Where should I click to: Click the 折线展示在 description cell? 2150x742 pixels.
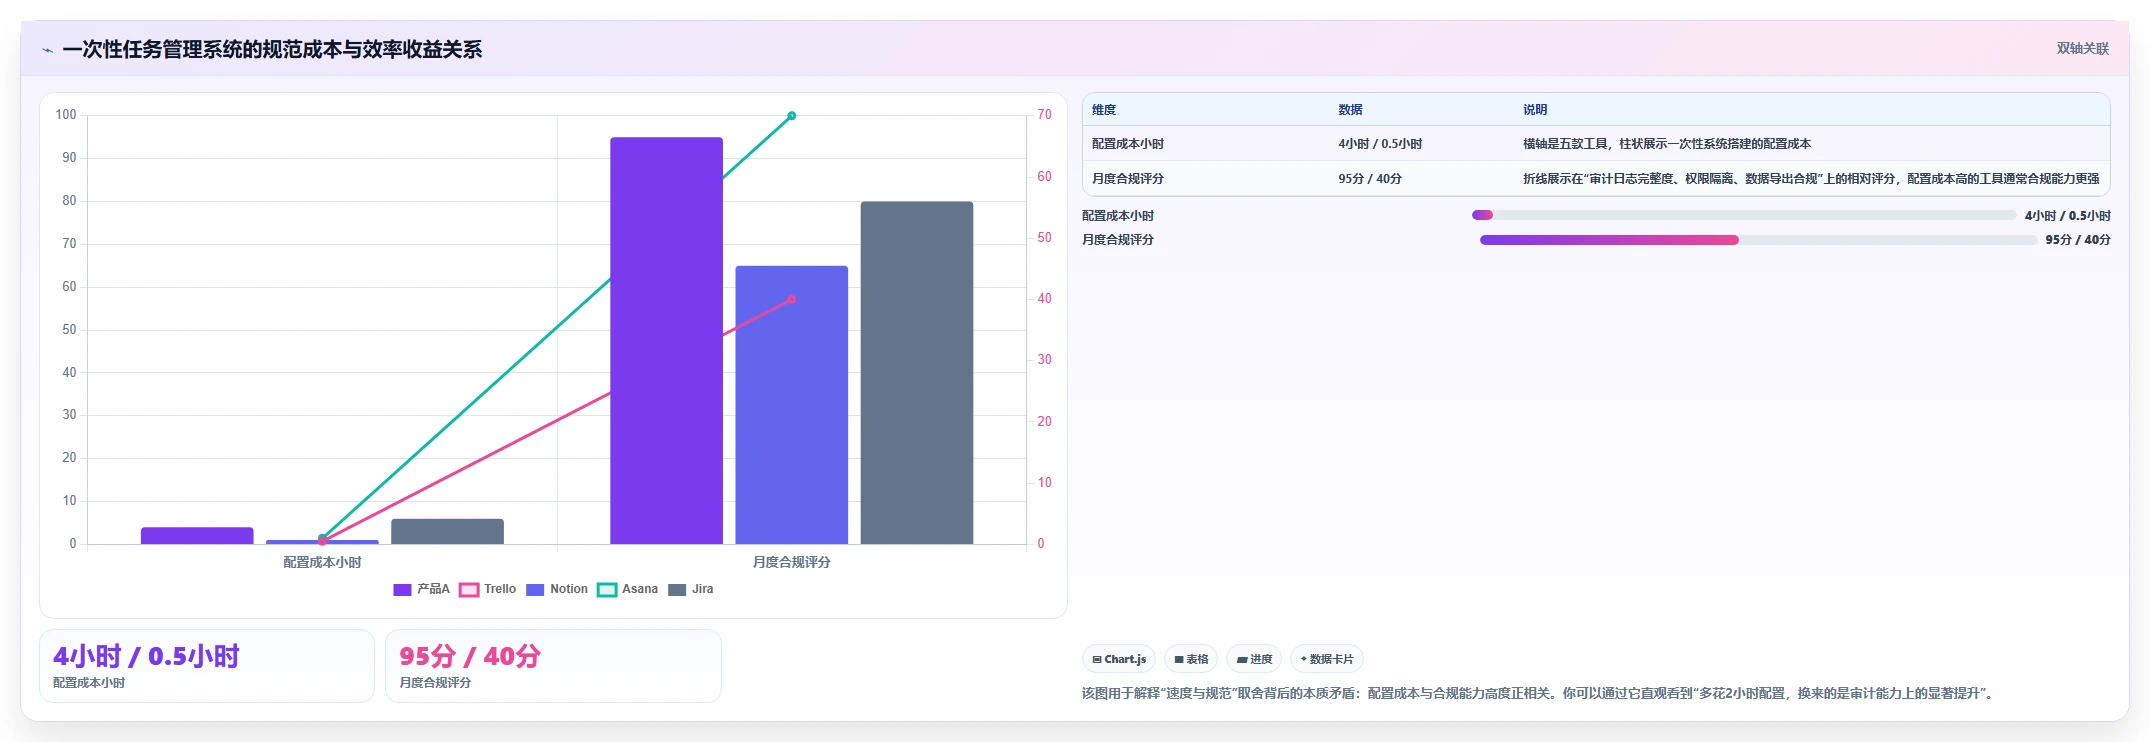1811,179
